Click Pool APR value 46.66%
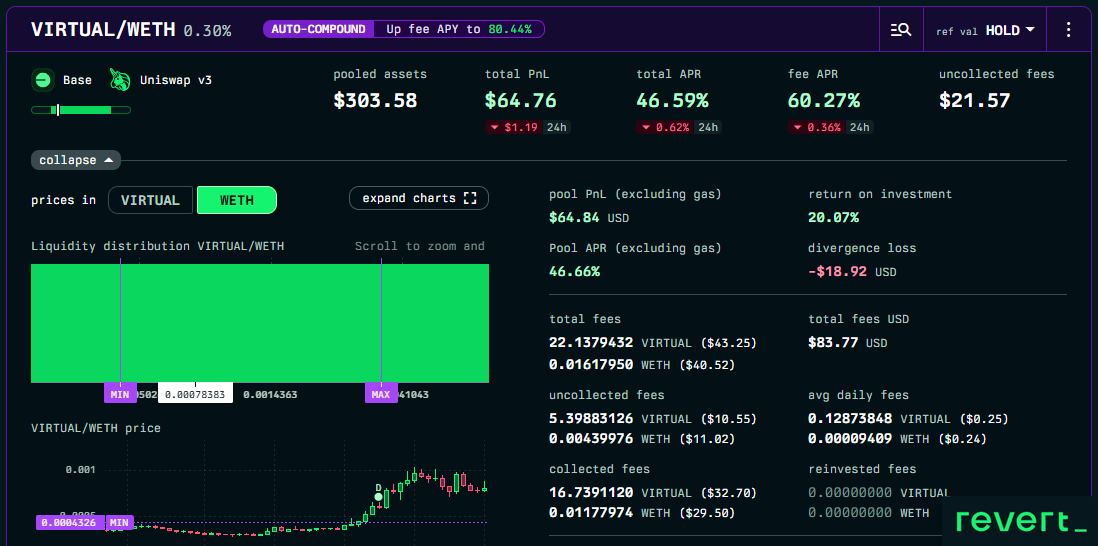Viewport: 1098px width, 546px height. tap(574, 271)
